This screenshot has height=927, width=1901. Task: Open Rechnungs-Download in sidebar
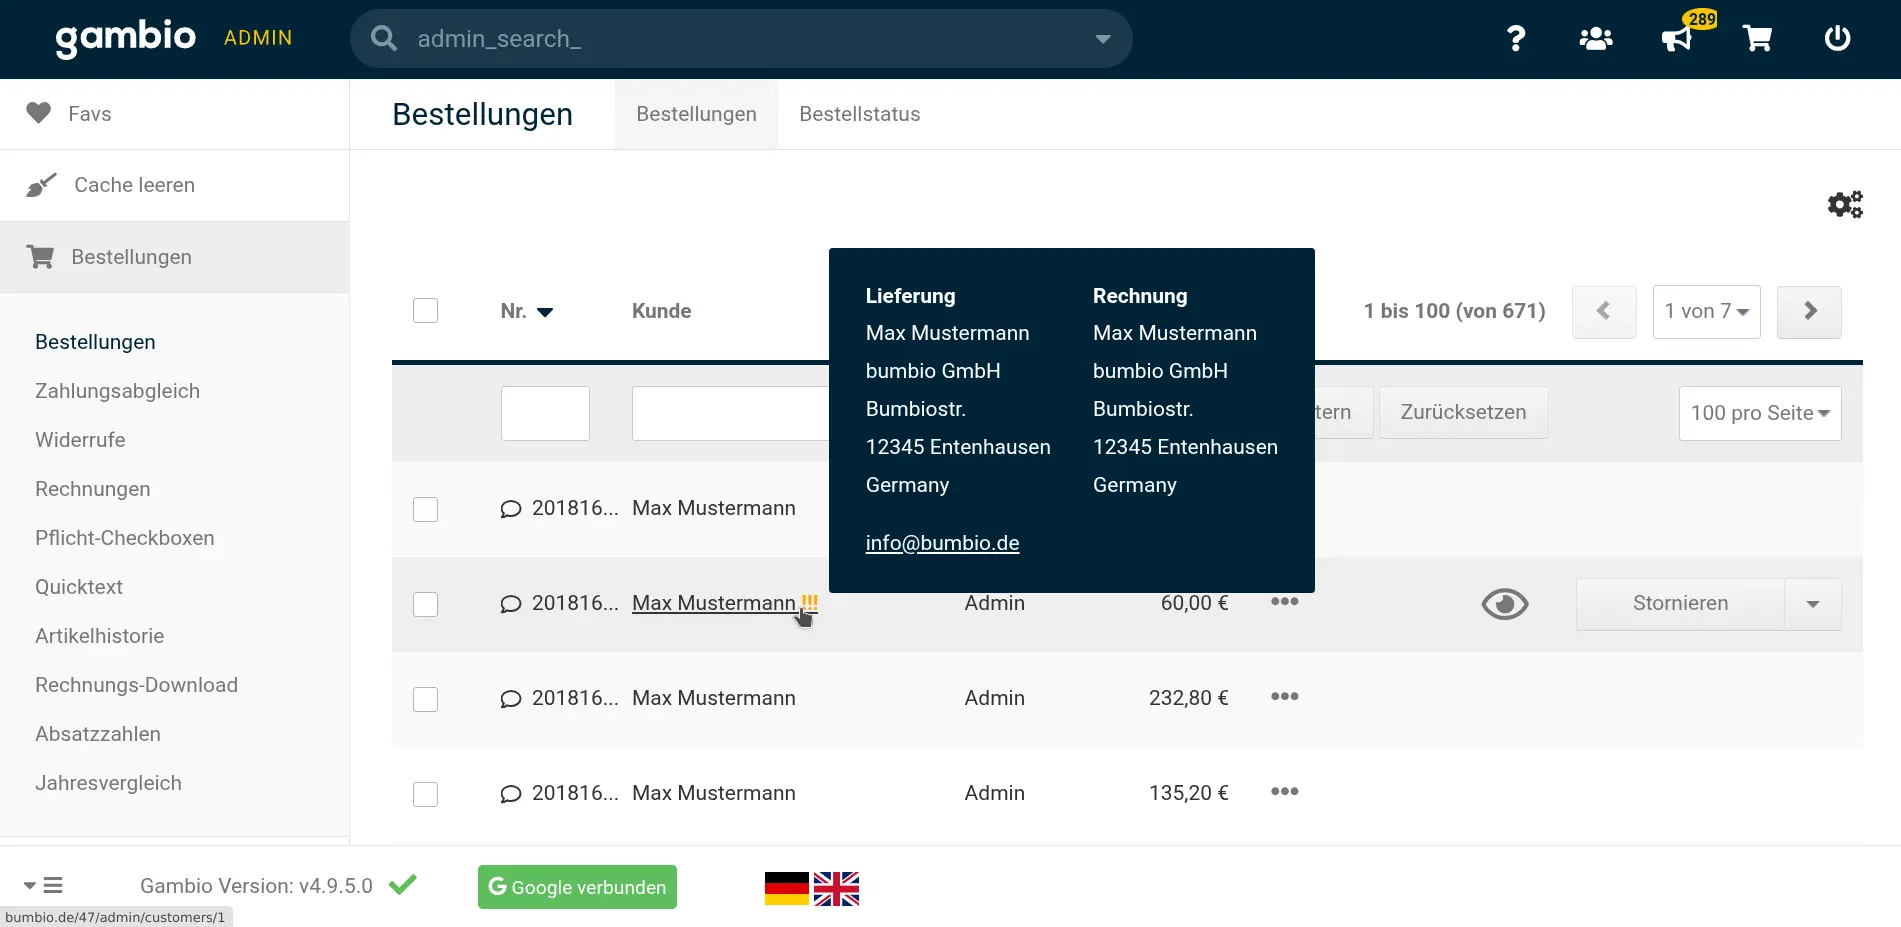(136, 685)
